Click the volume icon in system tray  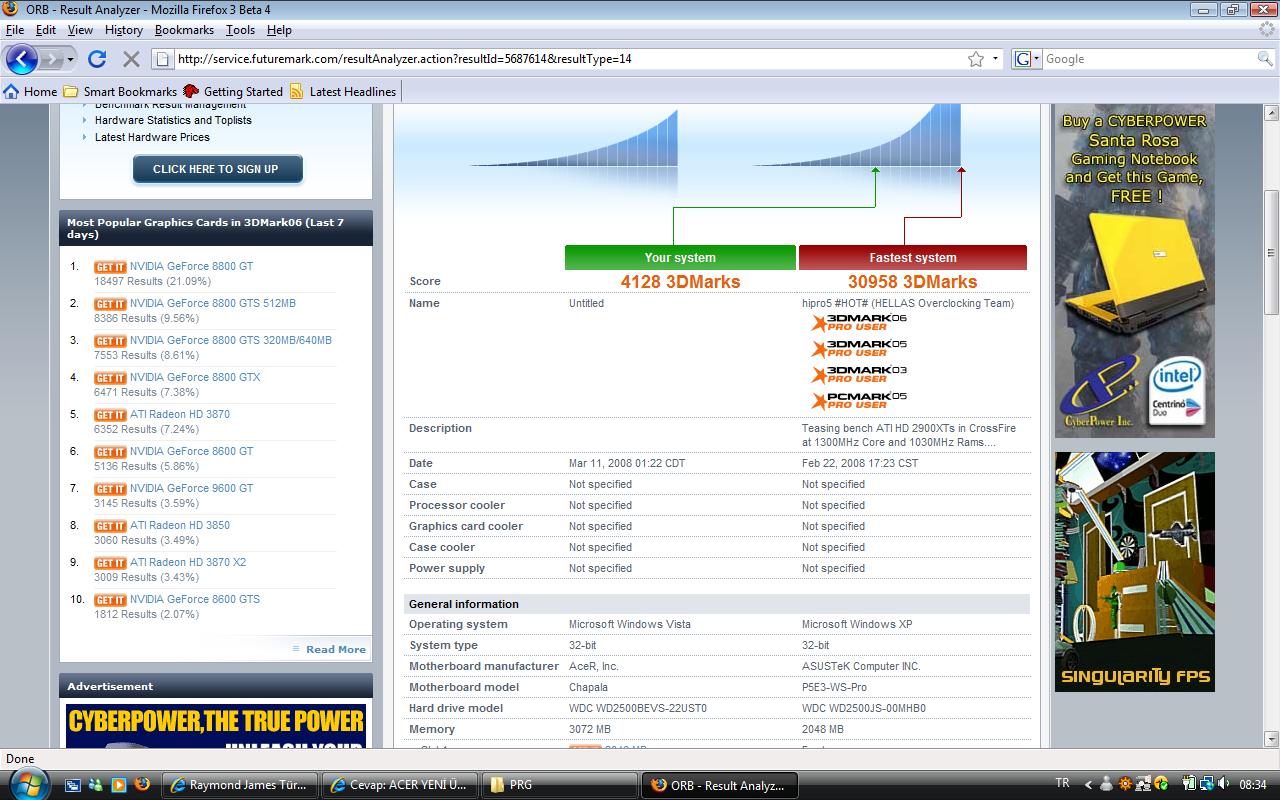point(1226,785)
